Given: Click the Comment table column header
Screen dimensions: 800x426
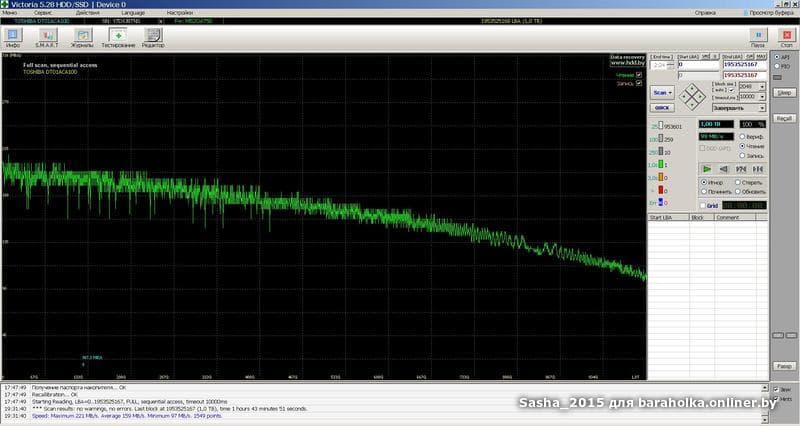Looking at the screenshot, I should 735,218.
